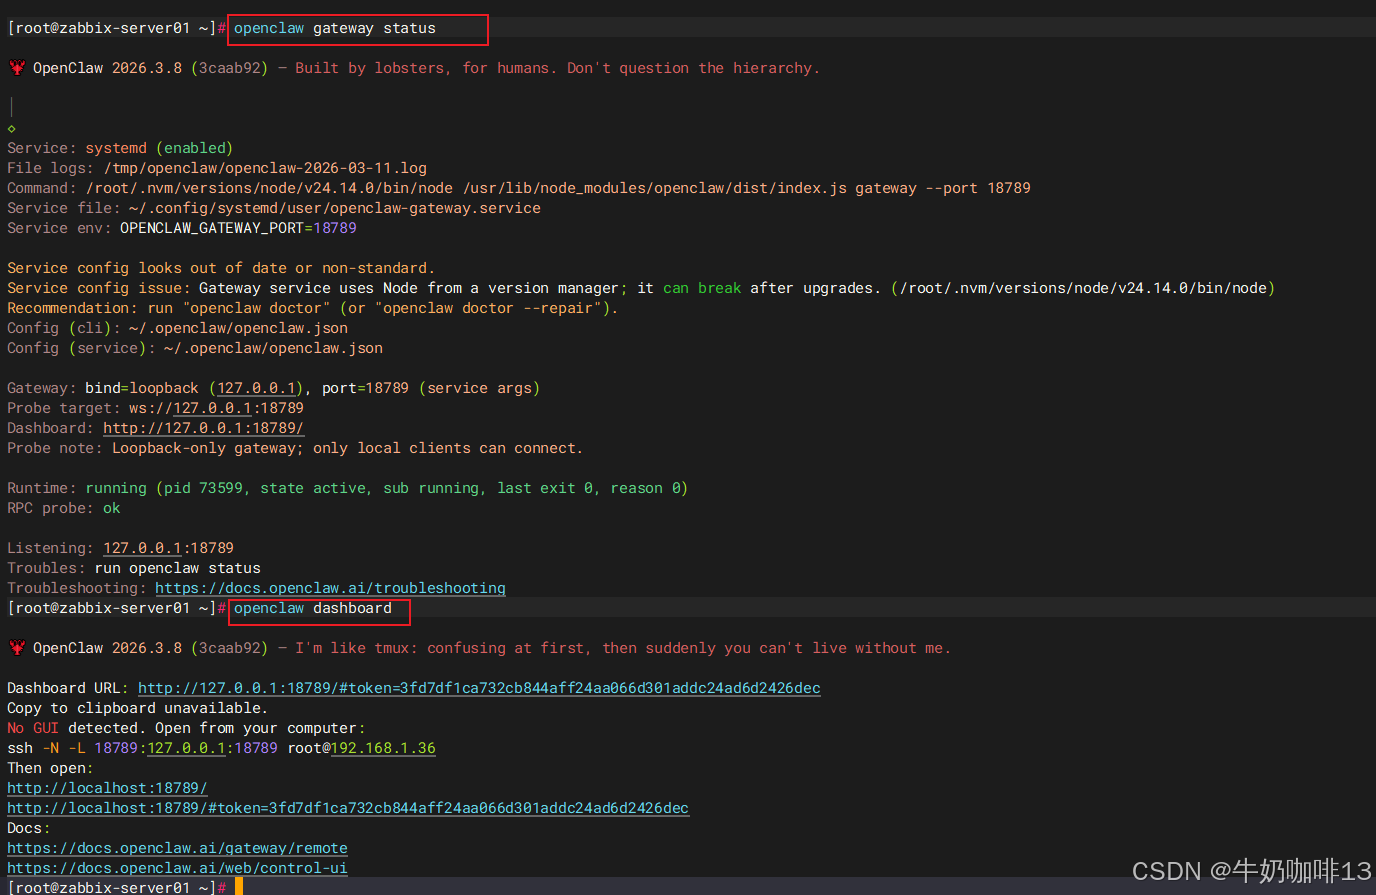The width and height of the screenshot is (1376, 895).
Task: Click the service file path openclaw-gateway.service
Action: [335, 208]
